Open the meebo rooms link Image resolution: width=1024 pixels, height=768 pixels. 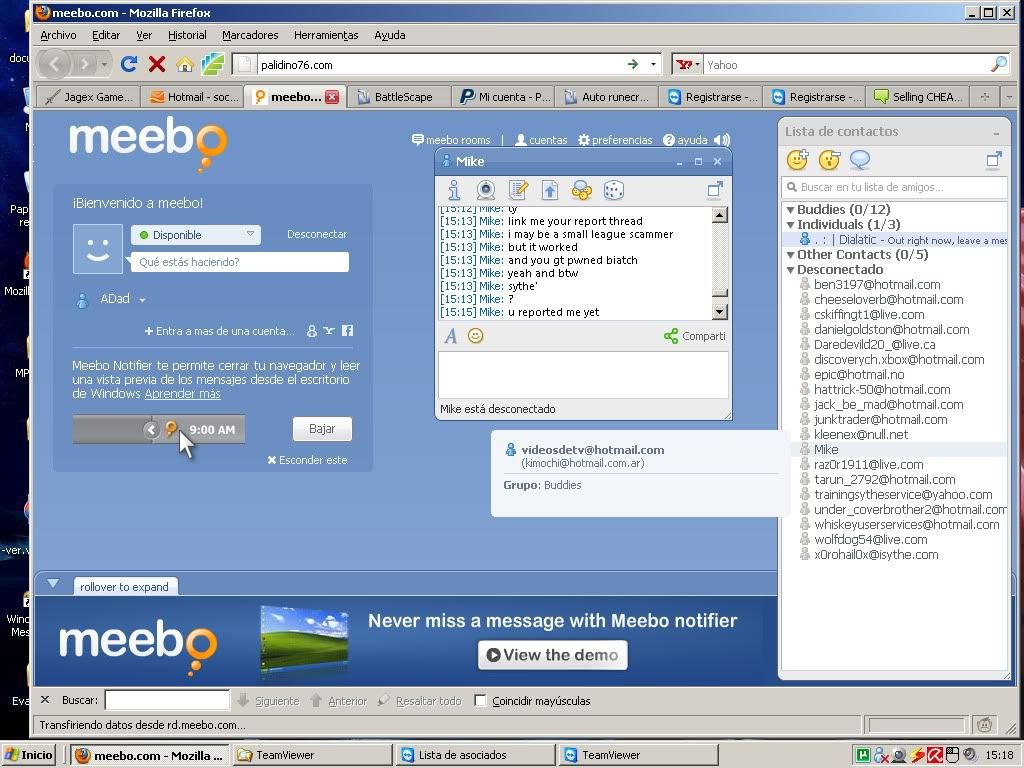tap(451, 140)
